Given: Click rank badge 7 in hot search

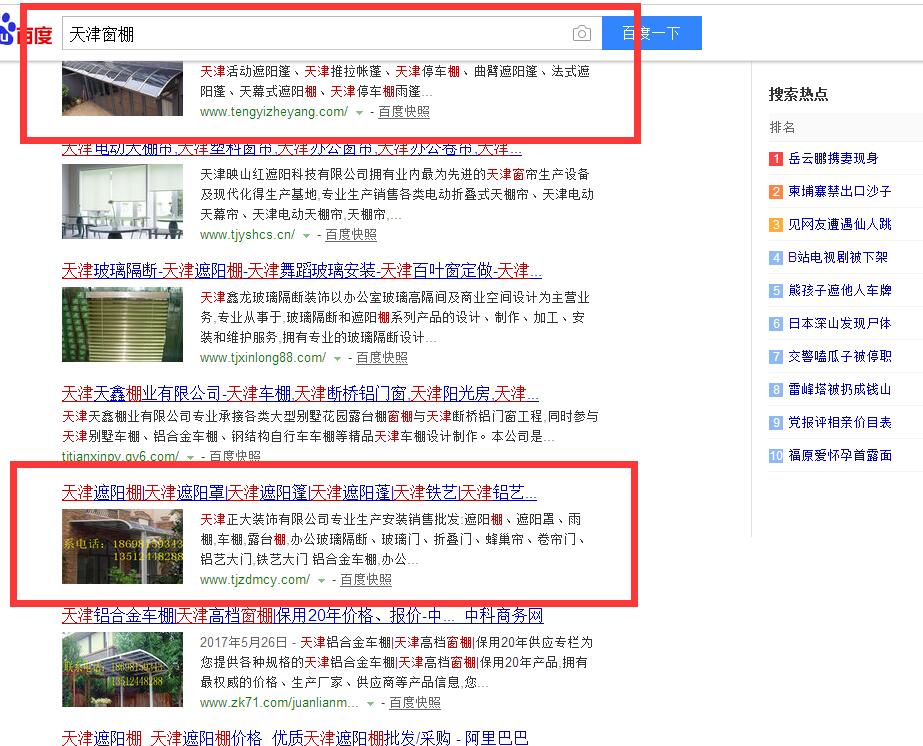Looking at the screenshot, I should click(776, 357).
